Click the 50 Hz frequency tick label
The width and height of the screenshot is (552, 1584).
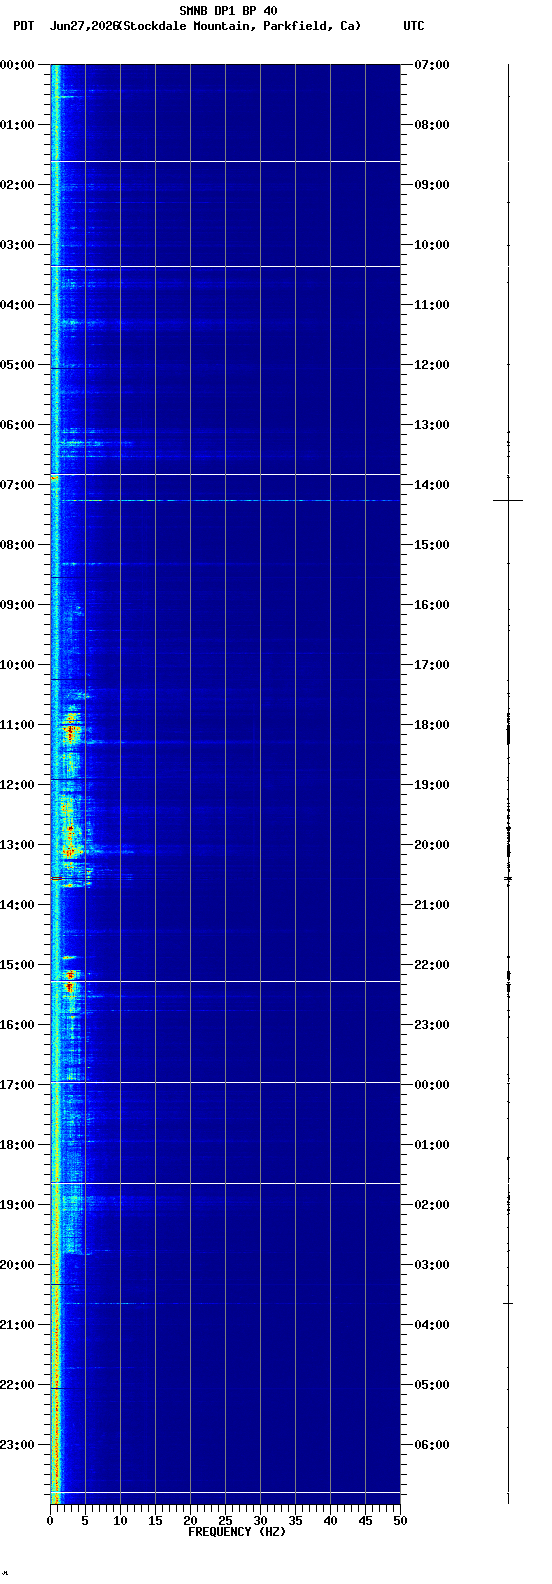tap(400, 1521)
